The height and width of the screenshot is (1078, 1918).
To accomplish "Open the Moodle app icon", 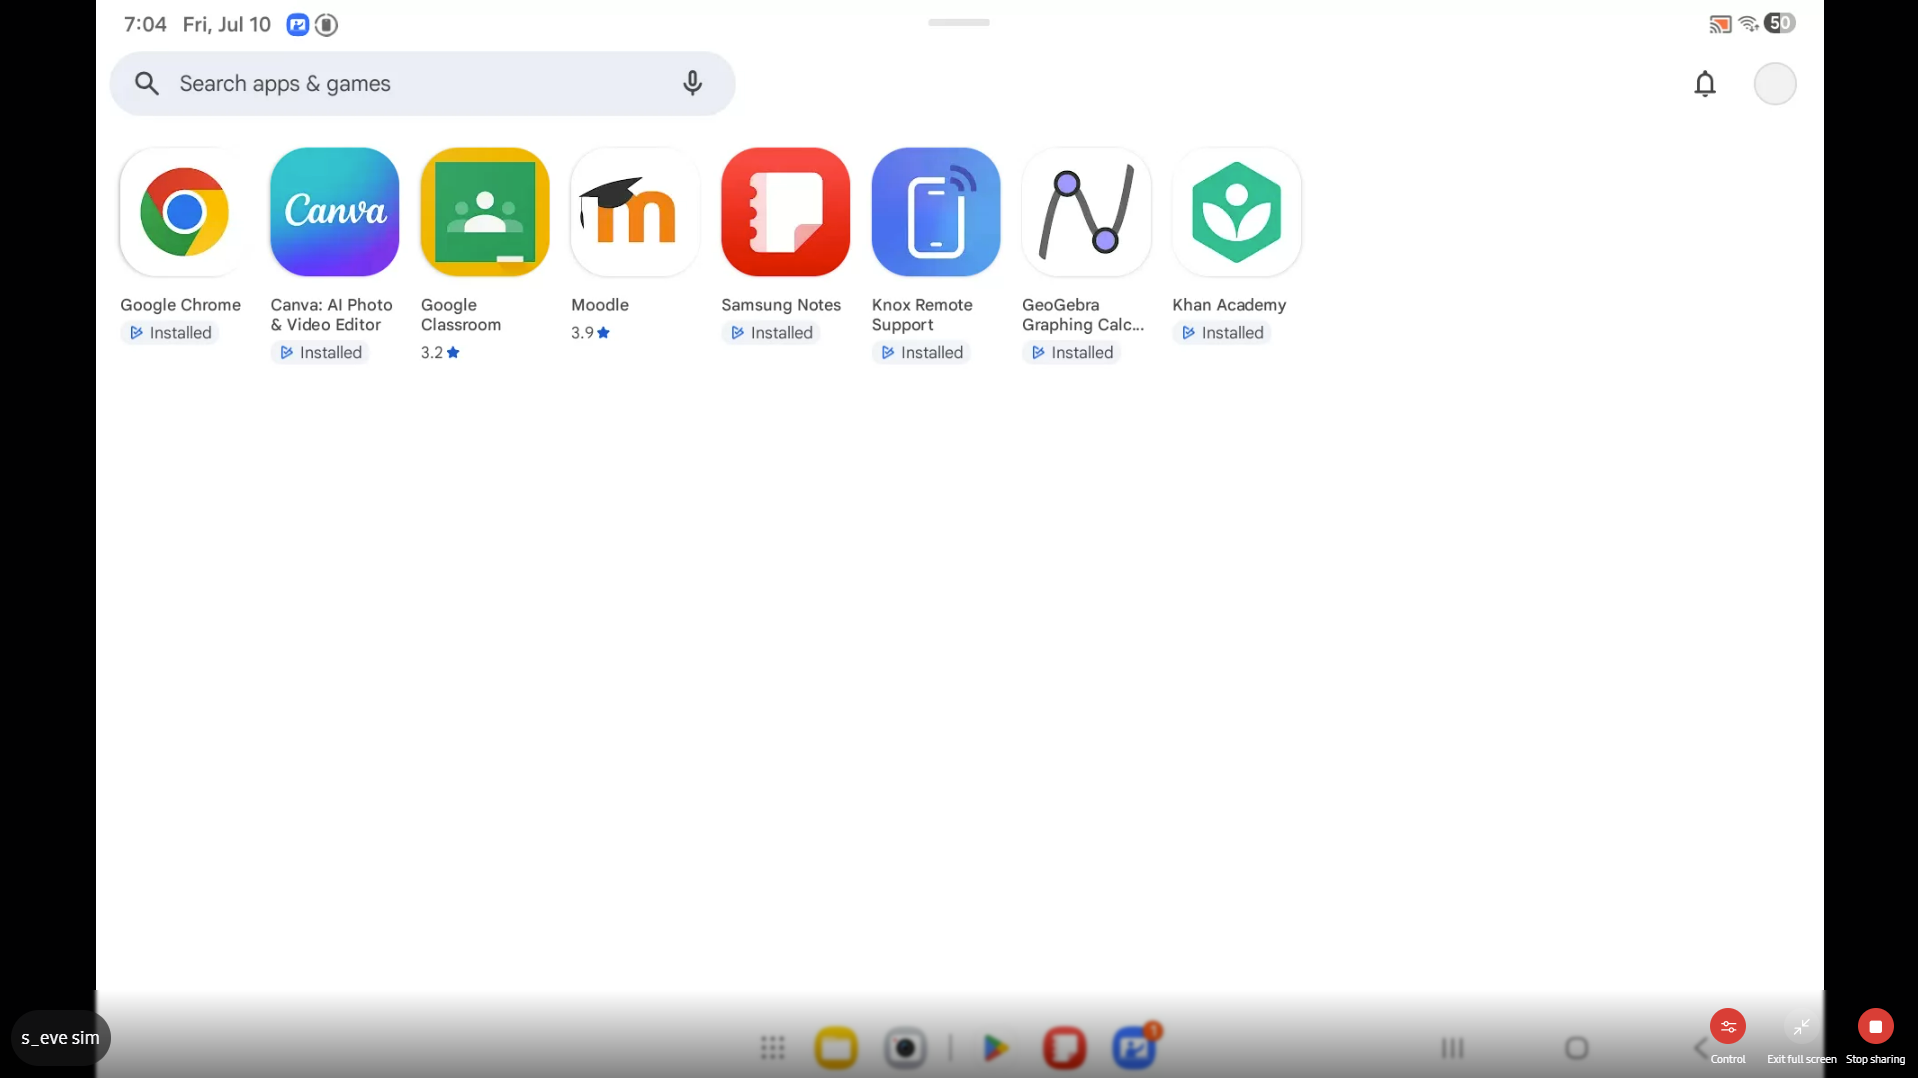I will (x=635, y=212).
